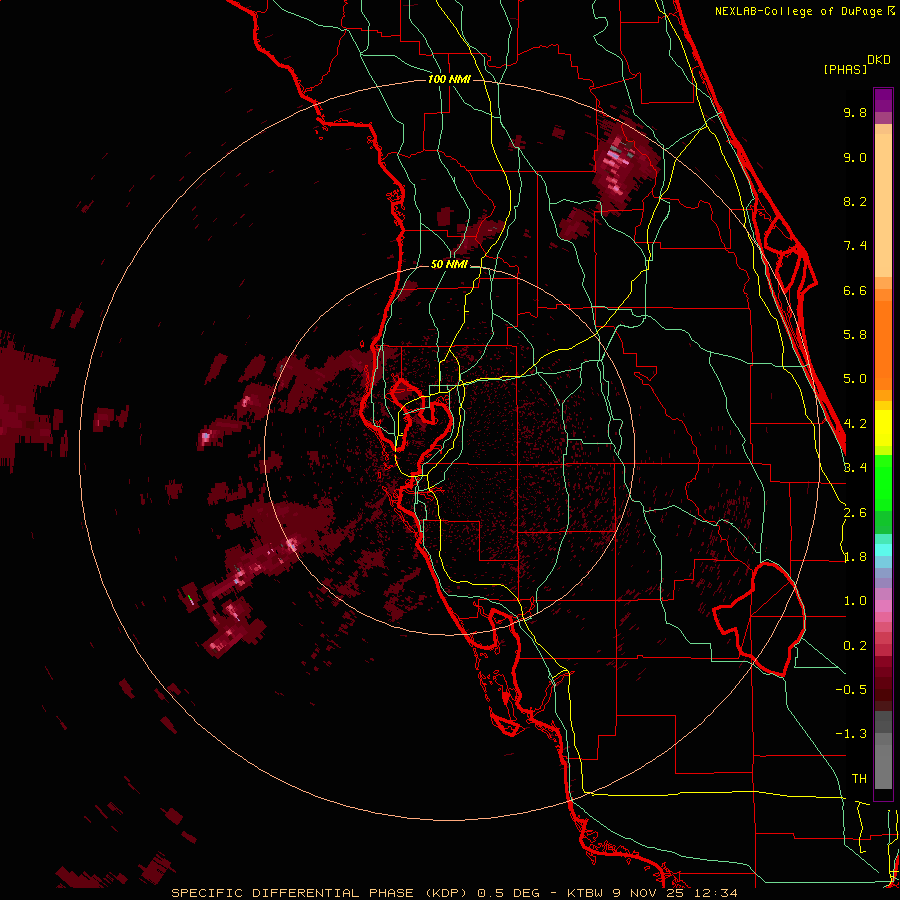900x900 pixels.
Task: Click the 4.2 value on the color scale
Action: point(855,424)
